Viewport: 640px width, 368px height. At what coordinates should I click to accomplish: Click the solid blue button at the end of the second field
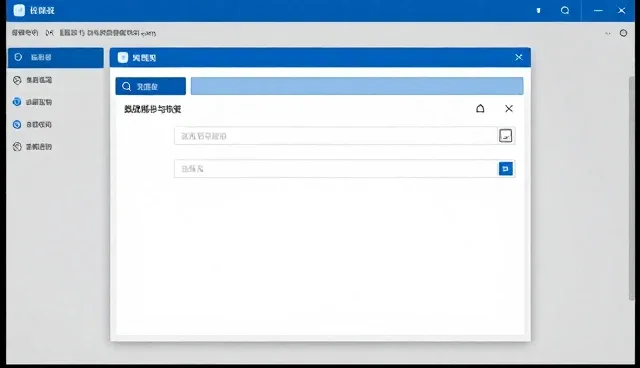tap(506, 168)
